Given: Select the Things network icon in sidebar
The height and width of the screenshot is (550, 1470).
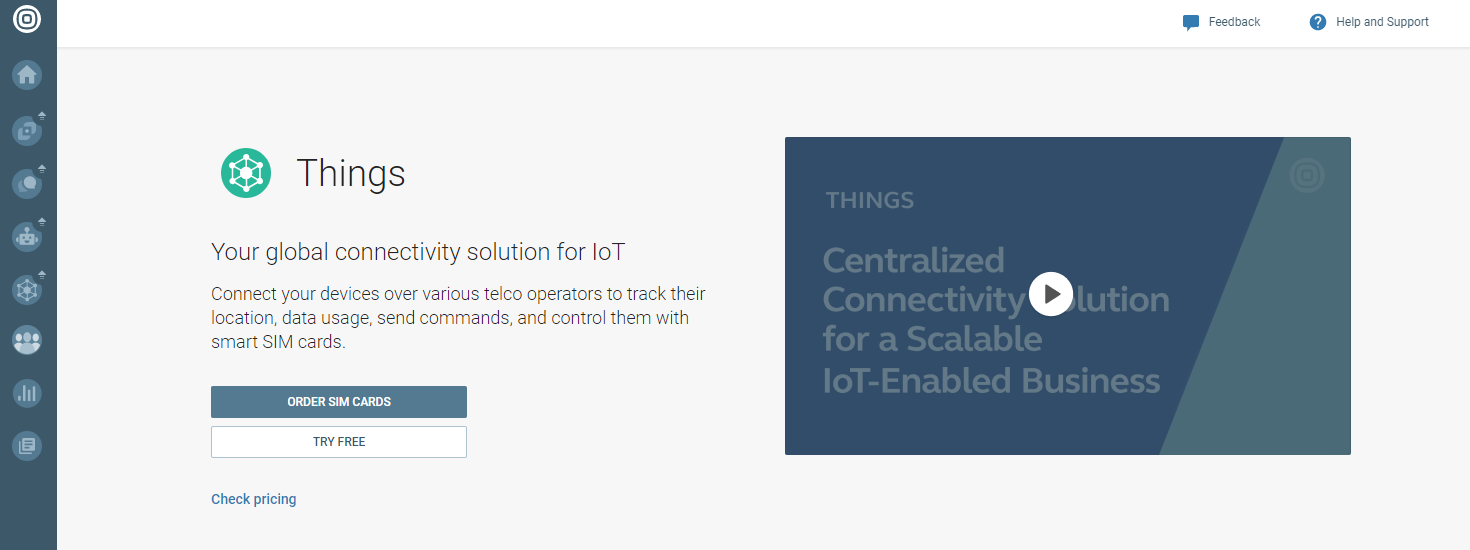Looking at the screenshot, I should 27,289.
